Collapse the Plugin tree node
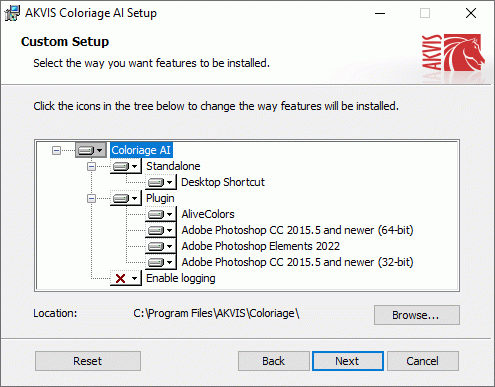495x387 pixels. pyautogui.click(x=91, y=199)
